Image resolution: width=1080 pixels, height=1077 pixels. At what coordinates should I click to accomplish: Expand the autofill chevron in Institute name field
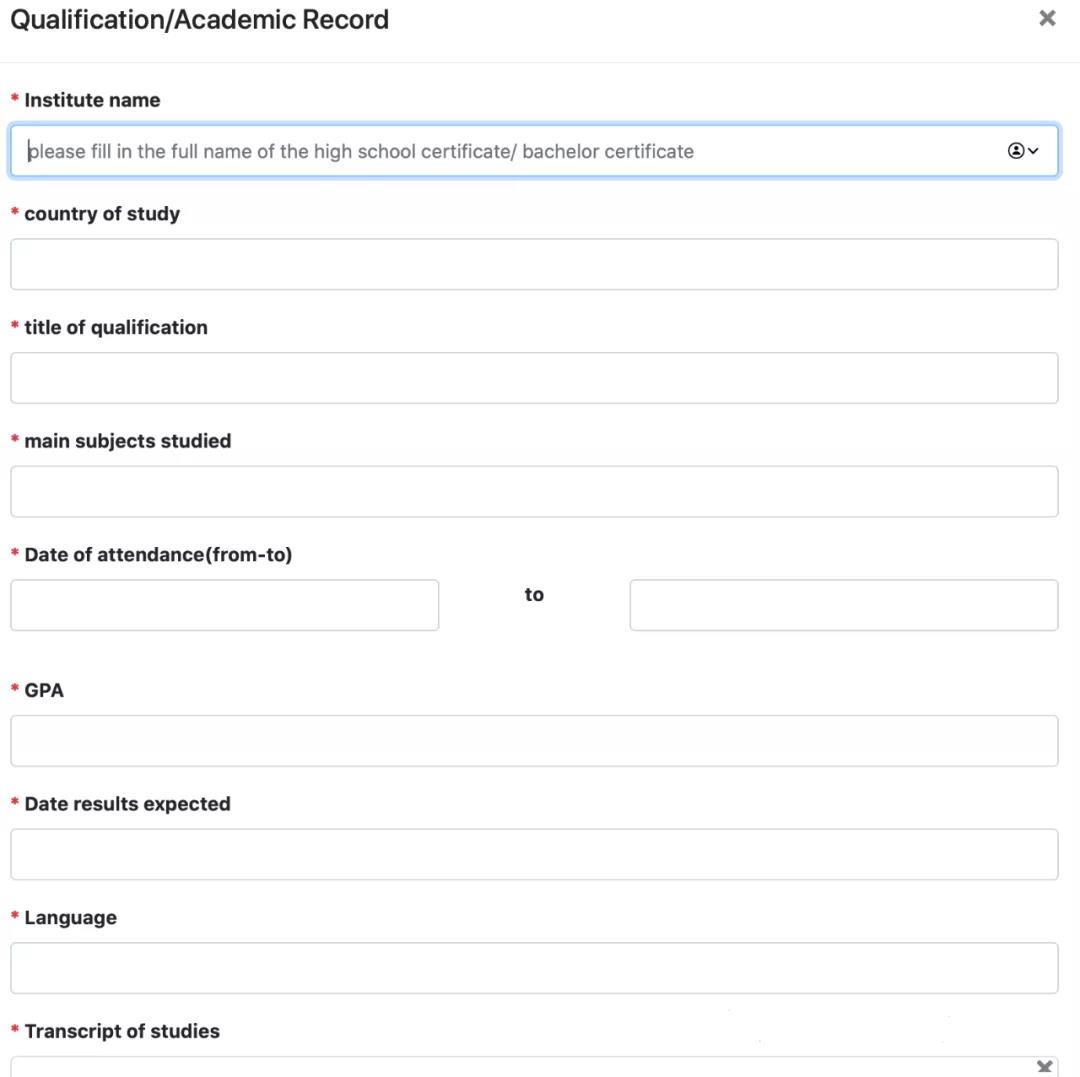pyautogui.click(x=1033, y=151)
